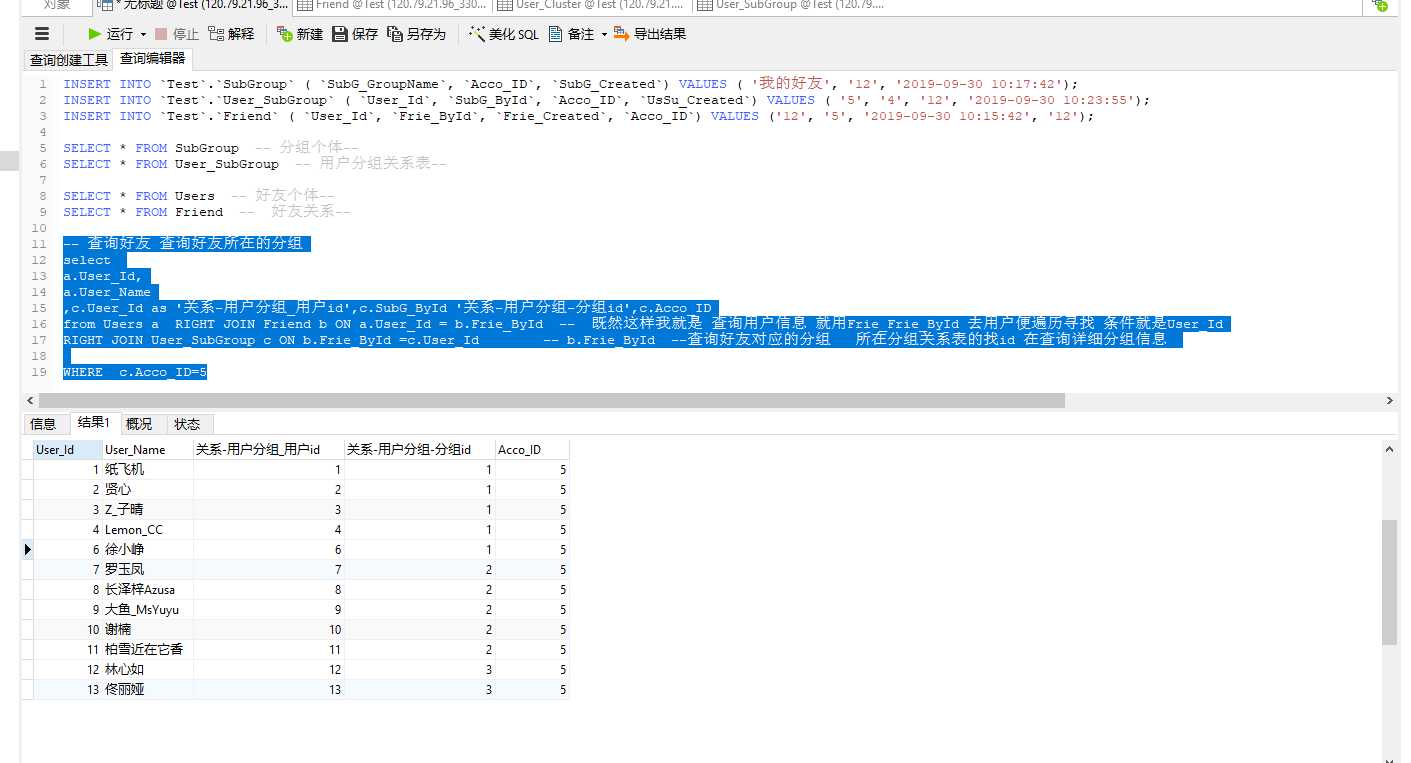Select the 无标题 @Test query tab
1411x763 pixels.
(x=191, y=6)
